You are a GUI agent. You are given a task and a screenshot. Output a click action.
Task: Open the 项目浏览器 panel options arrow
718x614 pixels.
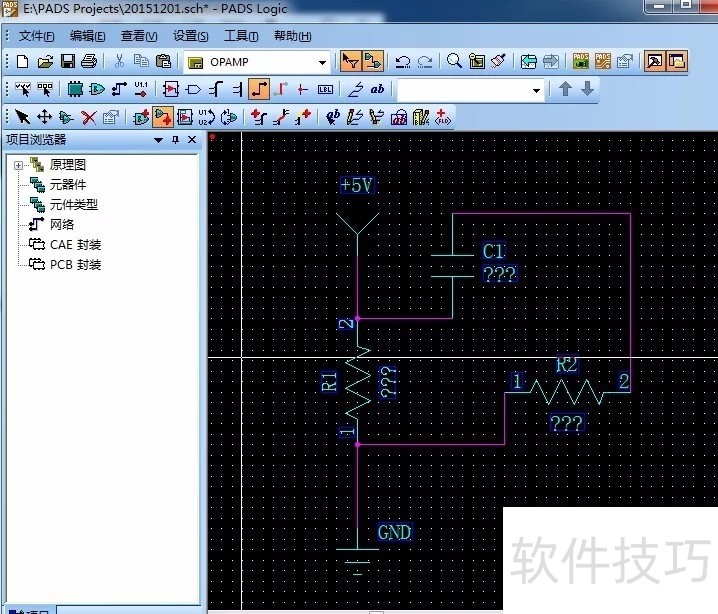[158, 140]
